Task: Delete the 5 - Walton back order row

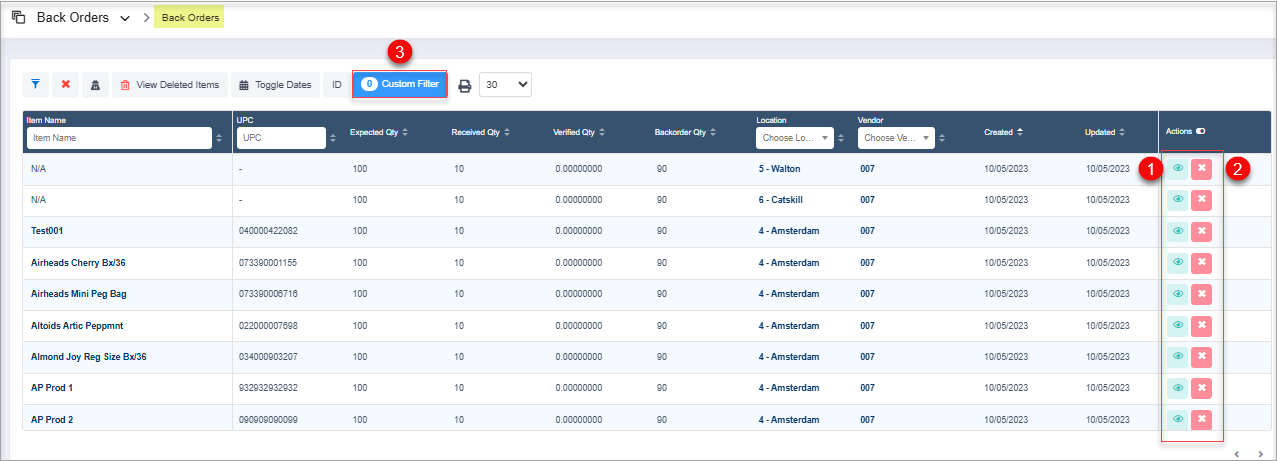Action: coord(1202,169)
